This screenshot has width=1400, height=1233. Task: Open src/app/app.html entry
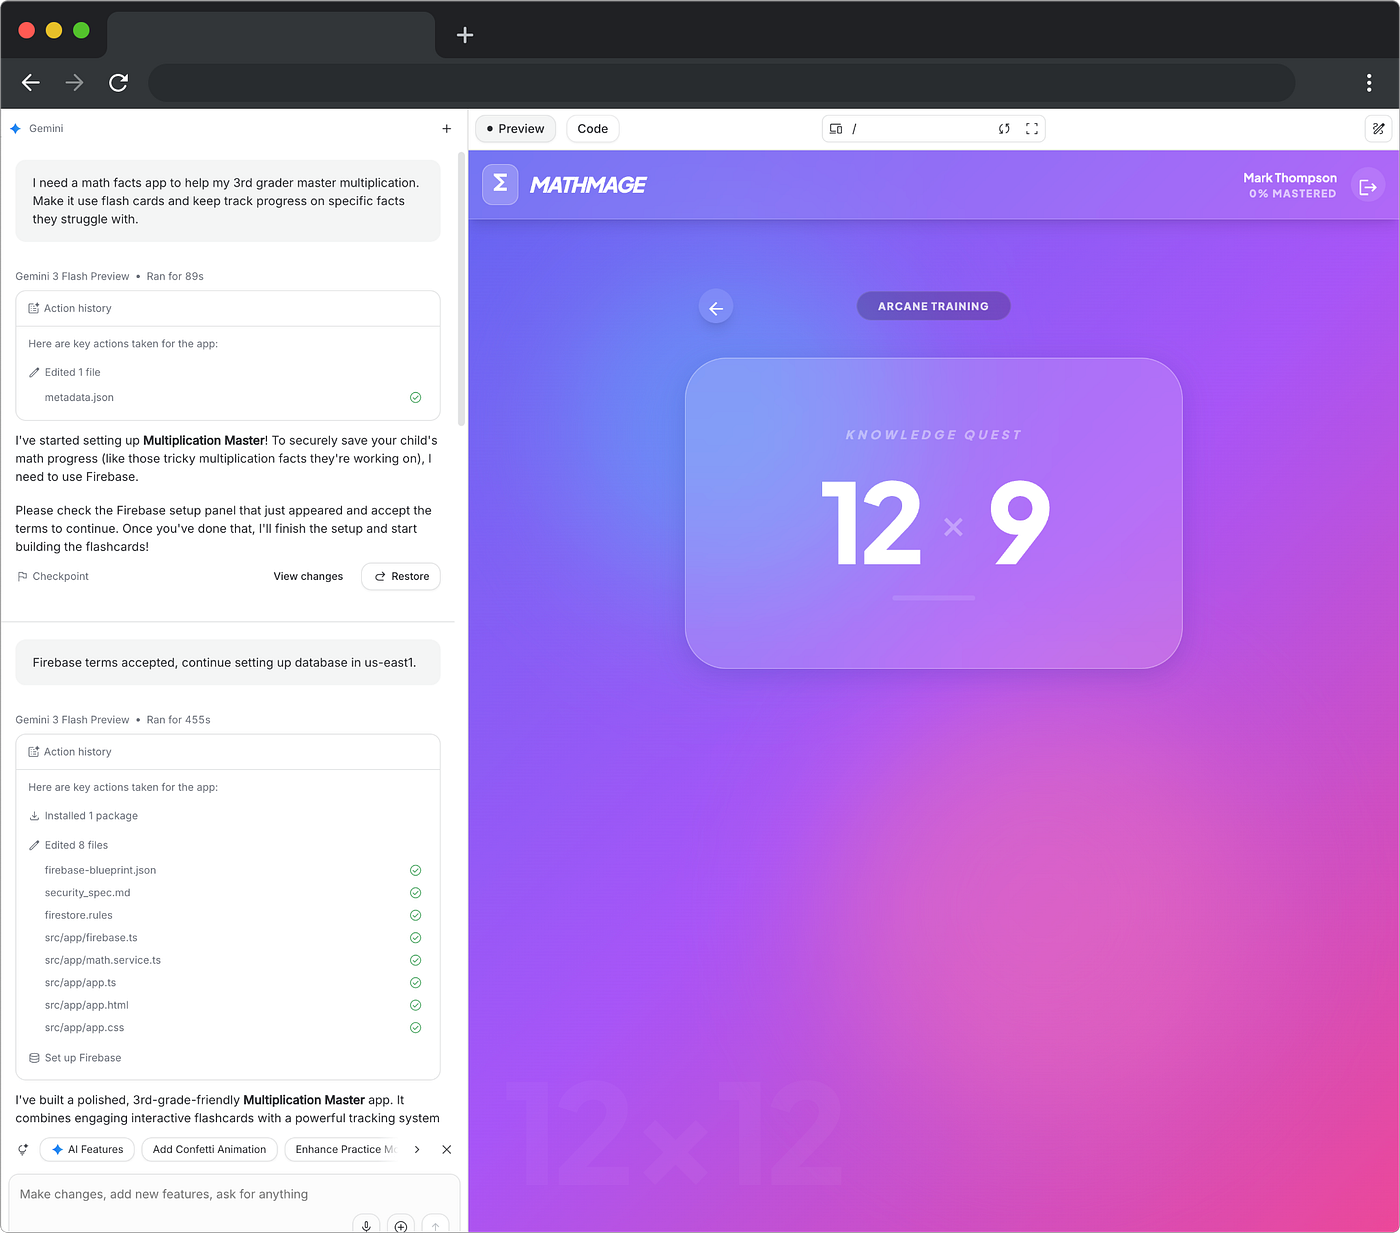(x=86, y=1006)
